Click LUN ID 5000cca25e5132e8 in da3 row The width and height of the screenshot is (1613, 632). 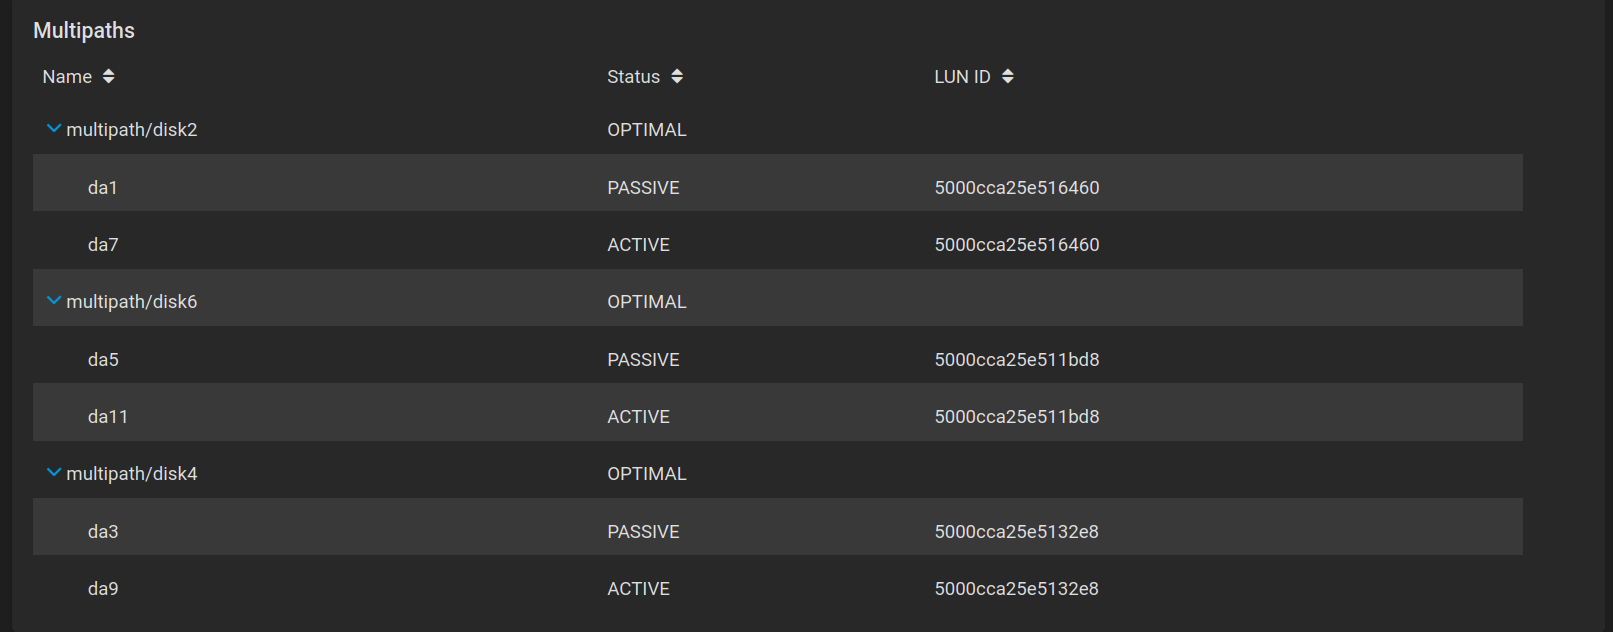1016,532
